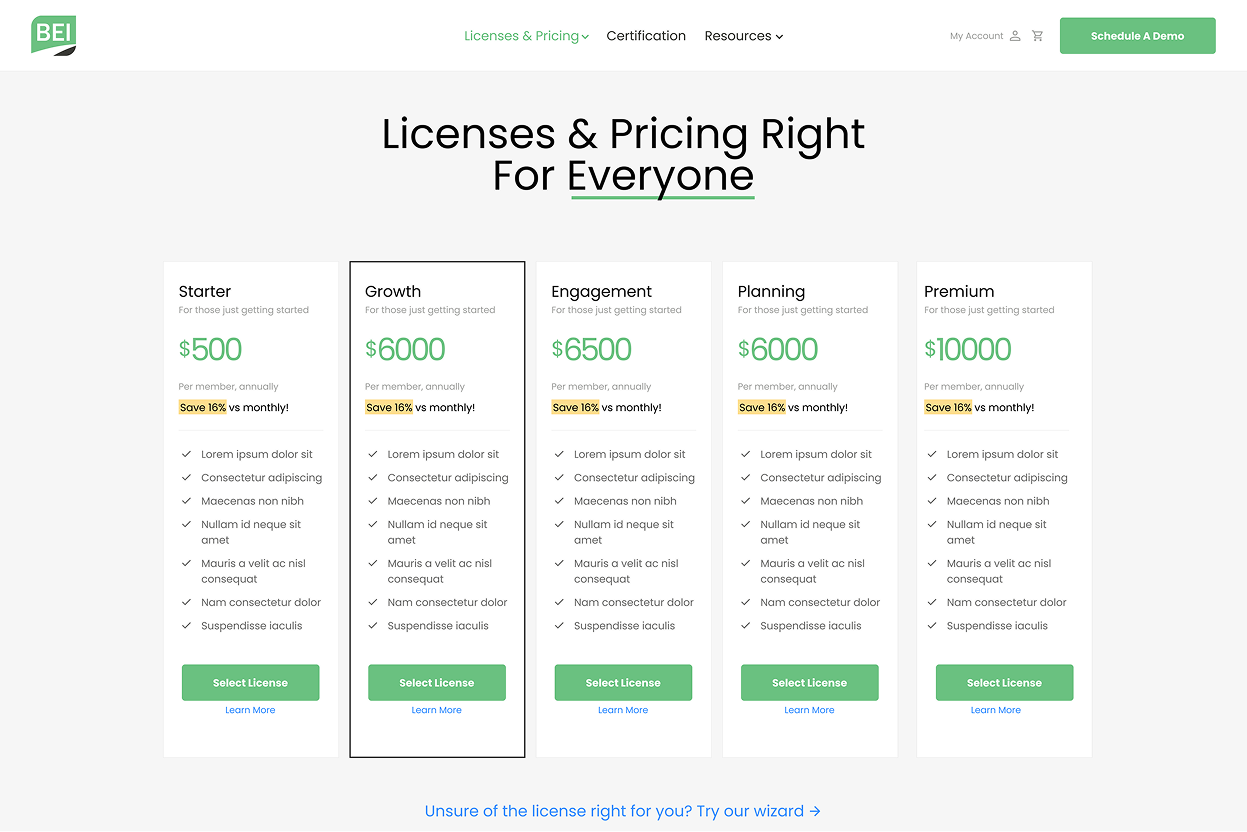
Task: Expand the Licenses & Pricing dropdown
Action: tap(526, 36)
